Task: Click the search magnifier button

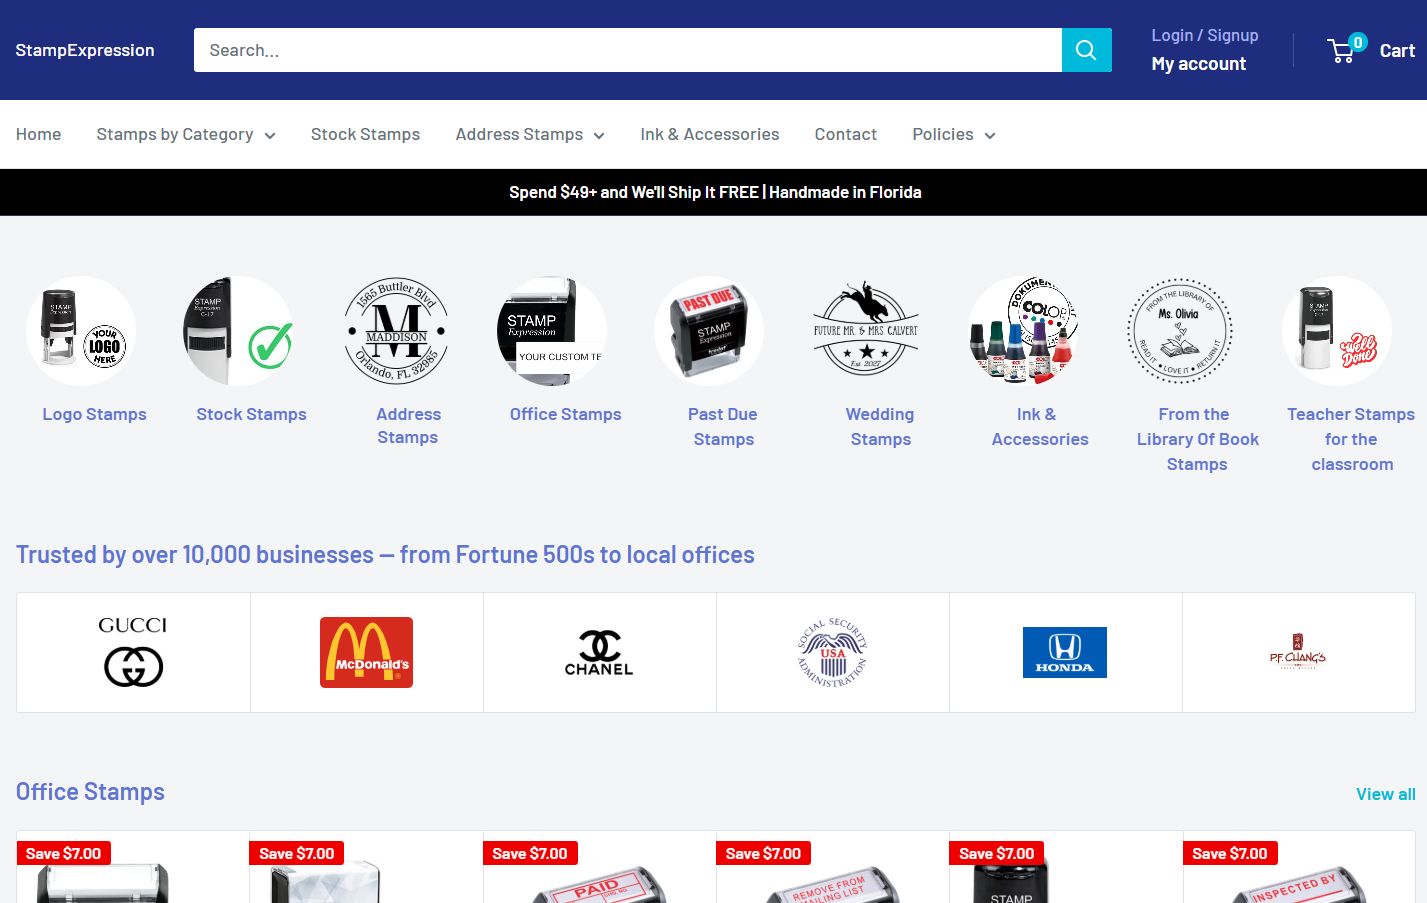Action: coord(1086,50)
